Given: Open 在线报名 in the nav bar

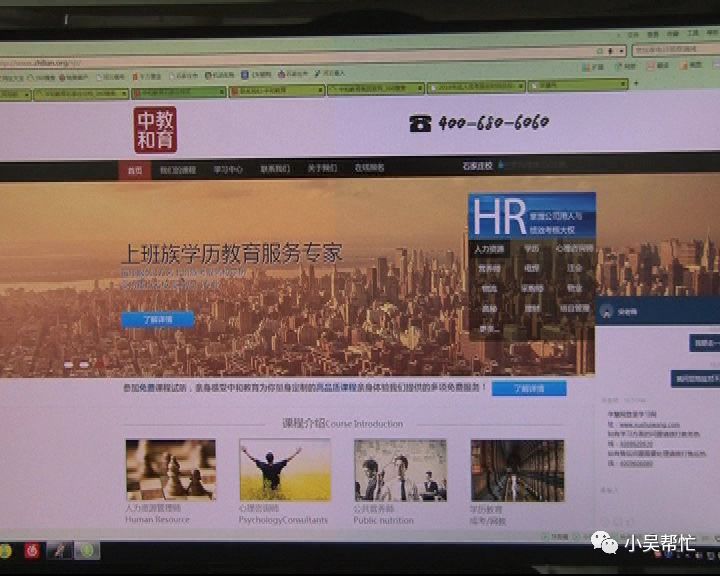Looking at the screenshot, I should (x=369, y=168).
